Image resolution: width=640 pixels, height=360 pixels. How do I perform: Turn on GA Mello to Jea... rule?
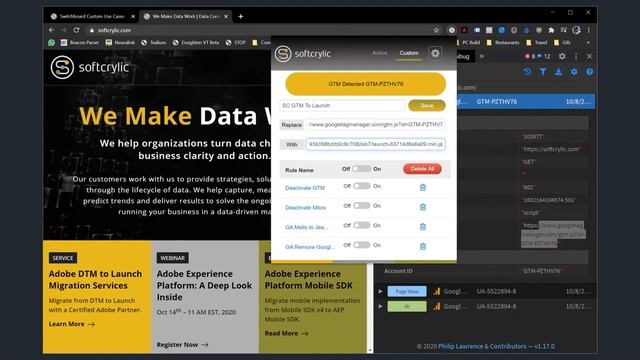click(362, 225)
